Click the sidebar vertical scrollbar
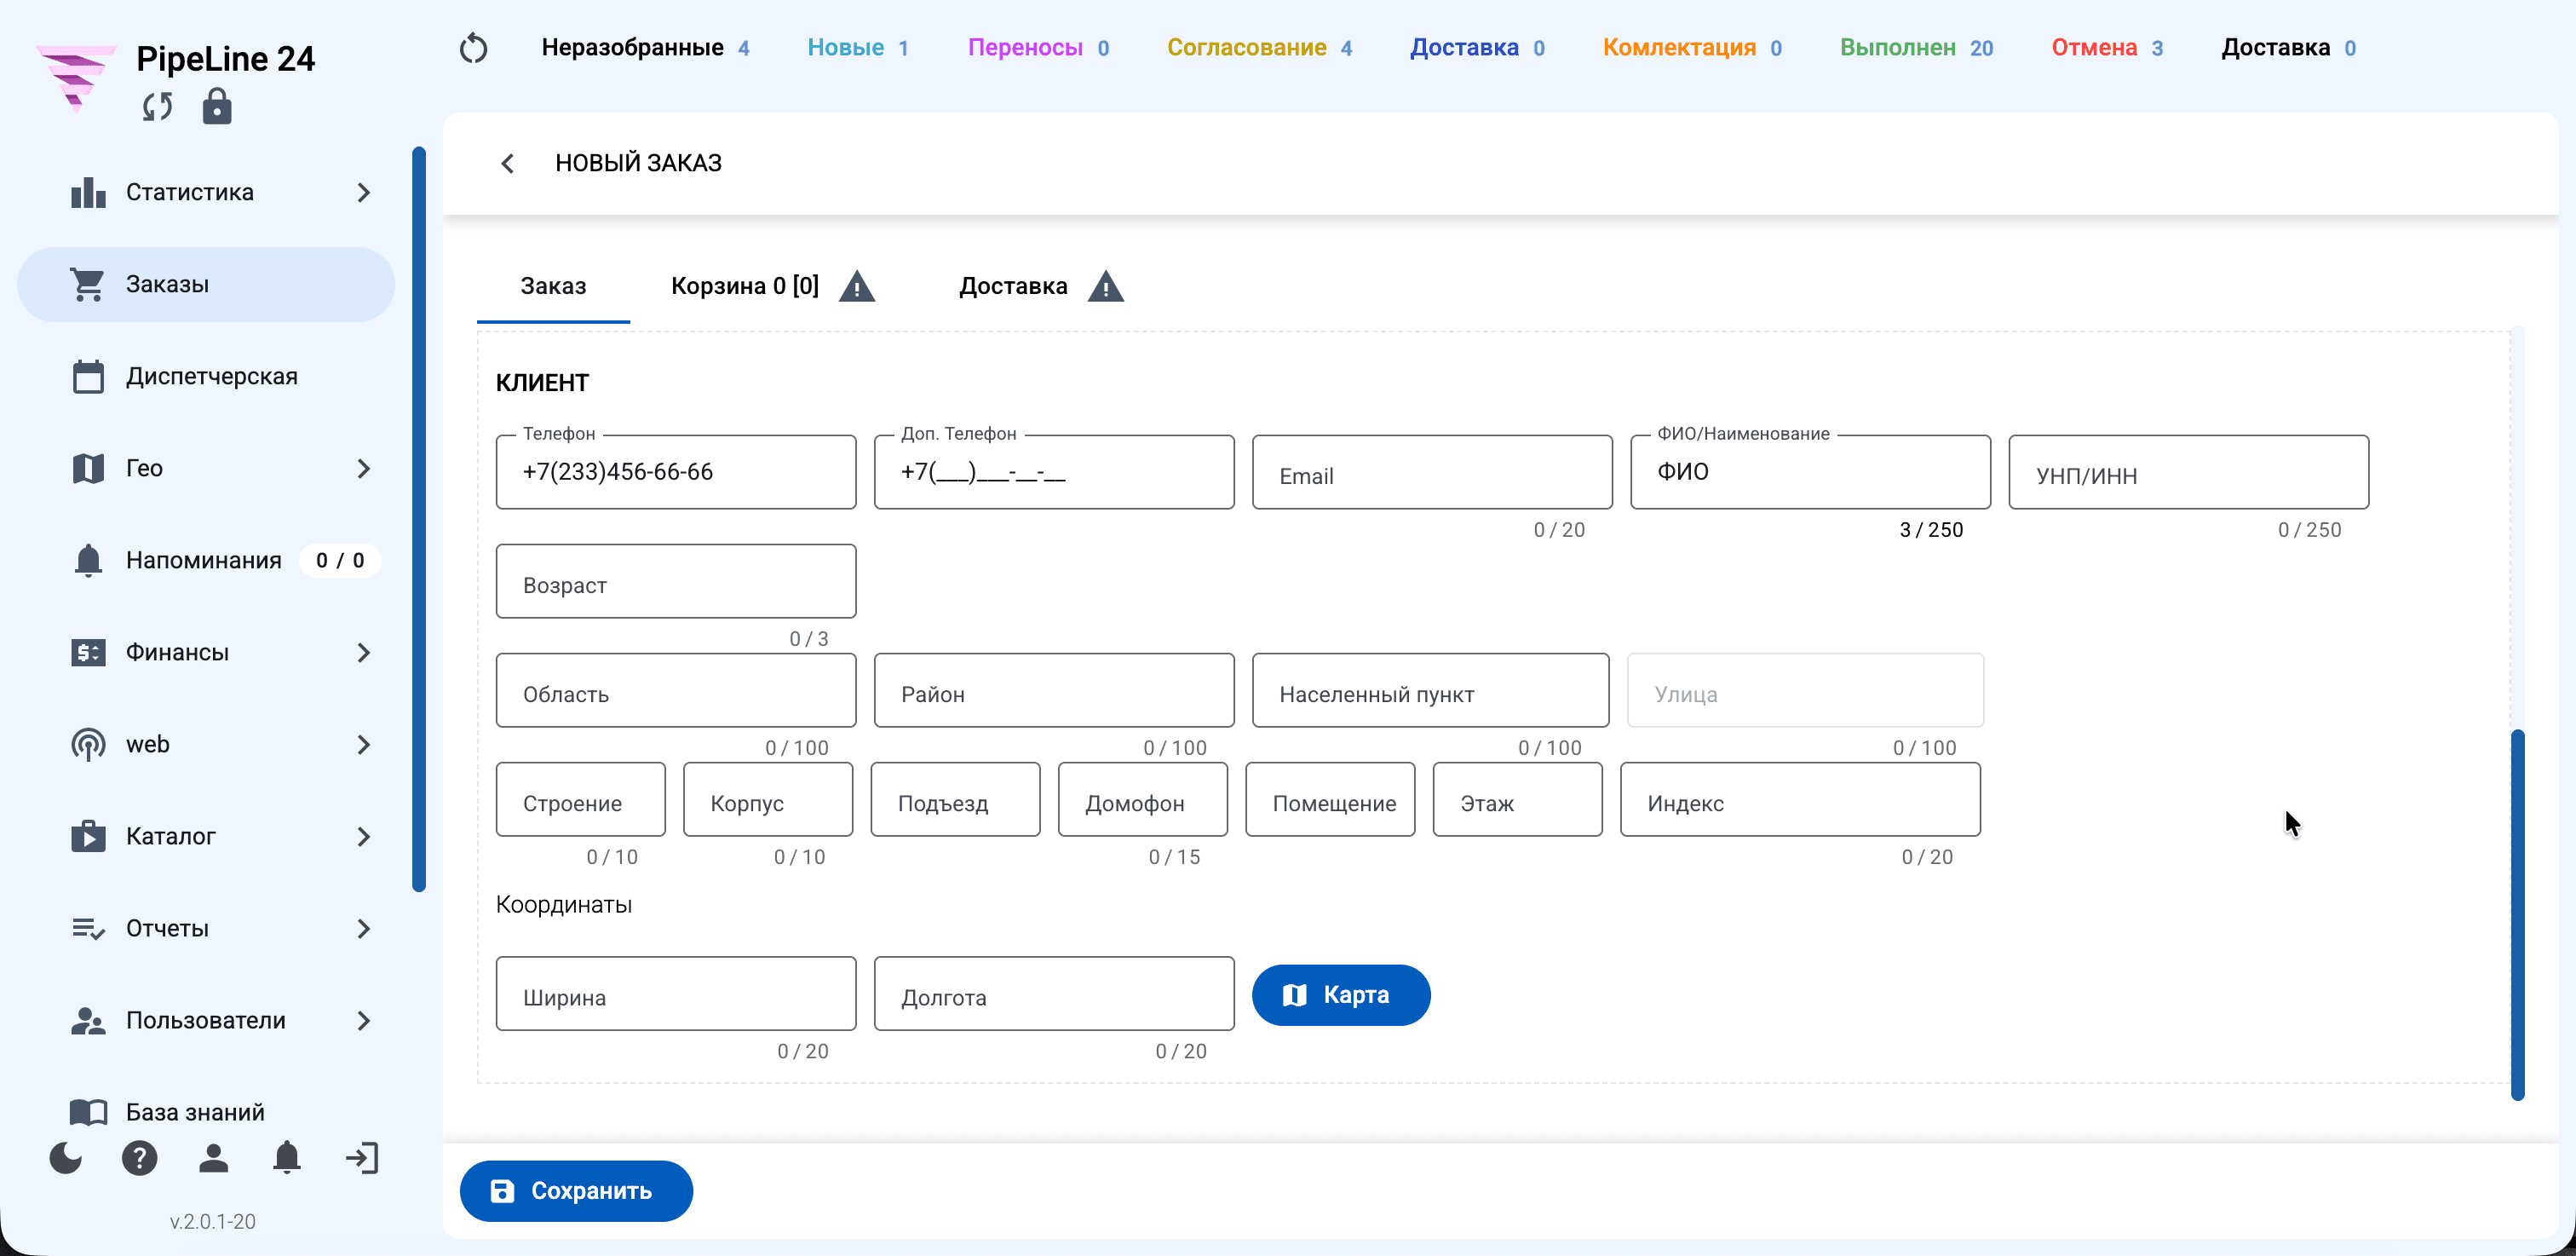 click(419, 518)
